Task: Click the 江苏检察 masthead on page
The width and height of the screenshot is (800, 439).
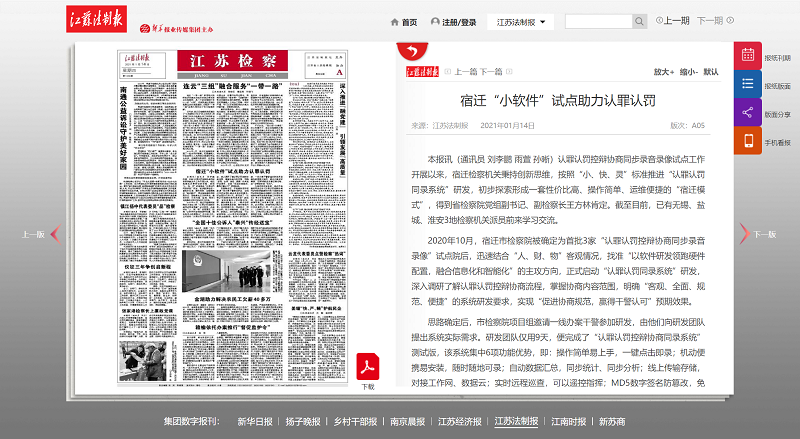Action: click(x=233, y=61)
